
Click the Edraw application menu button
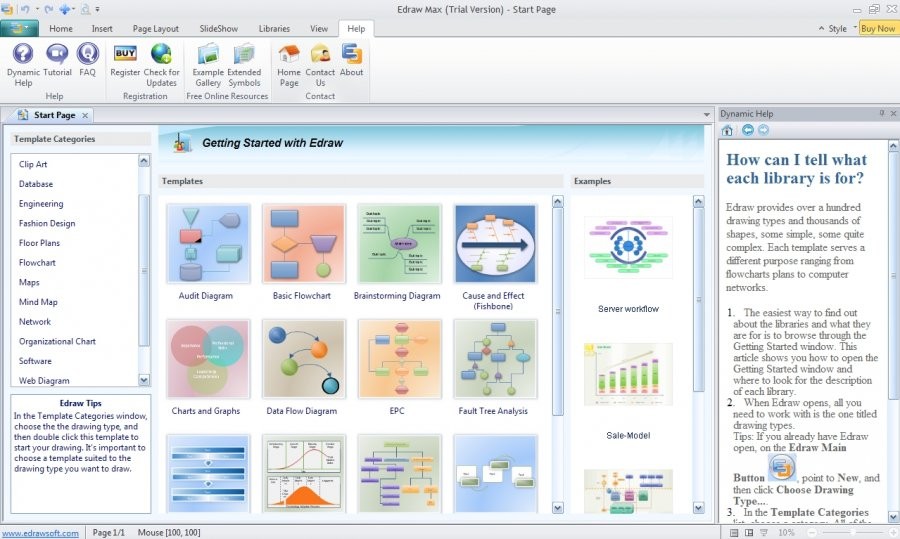coord(20,28)
